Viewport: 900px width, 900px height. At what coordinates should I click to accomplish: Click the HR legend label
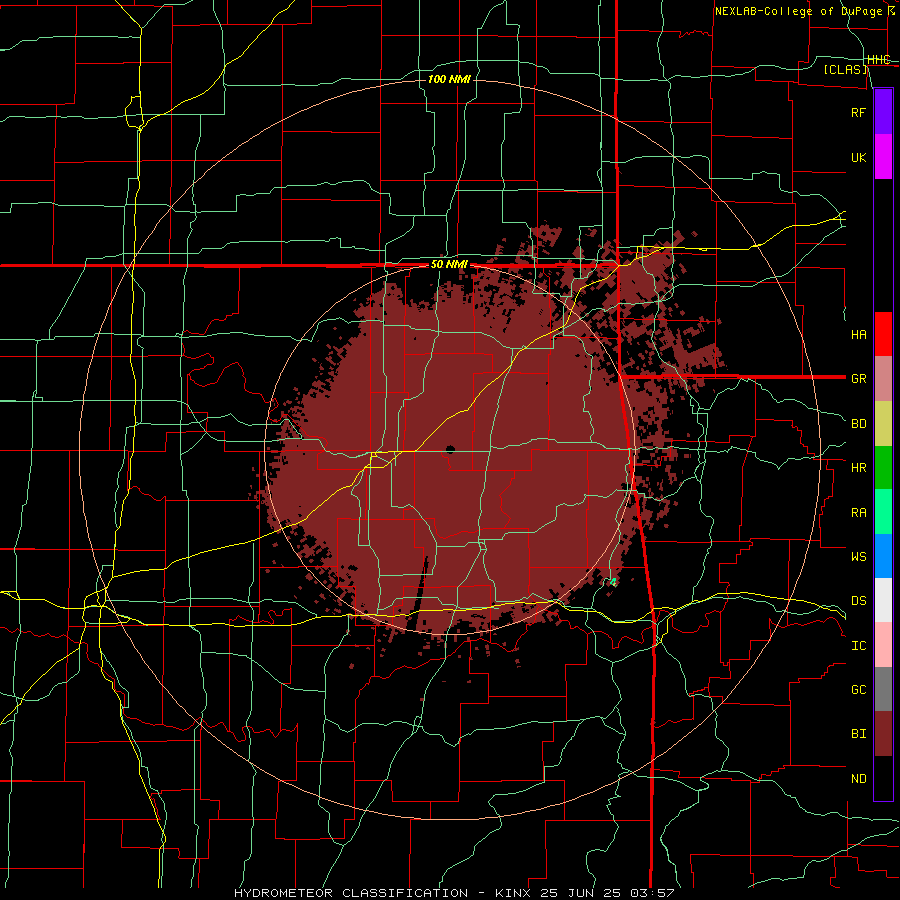click(x=858, y=468)
